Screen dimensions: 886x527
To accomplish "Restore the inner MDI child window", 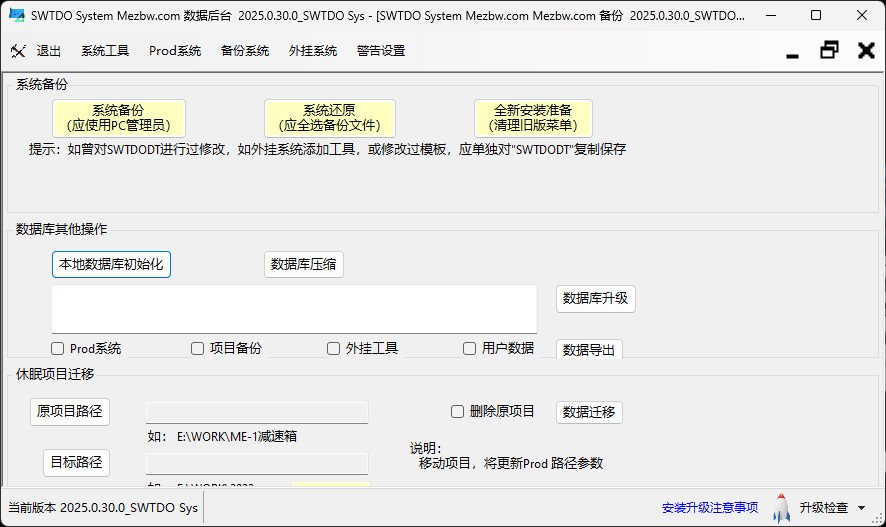I will (829, 51).
